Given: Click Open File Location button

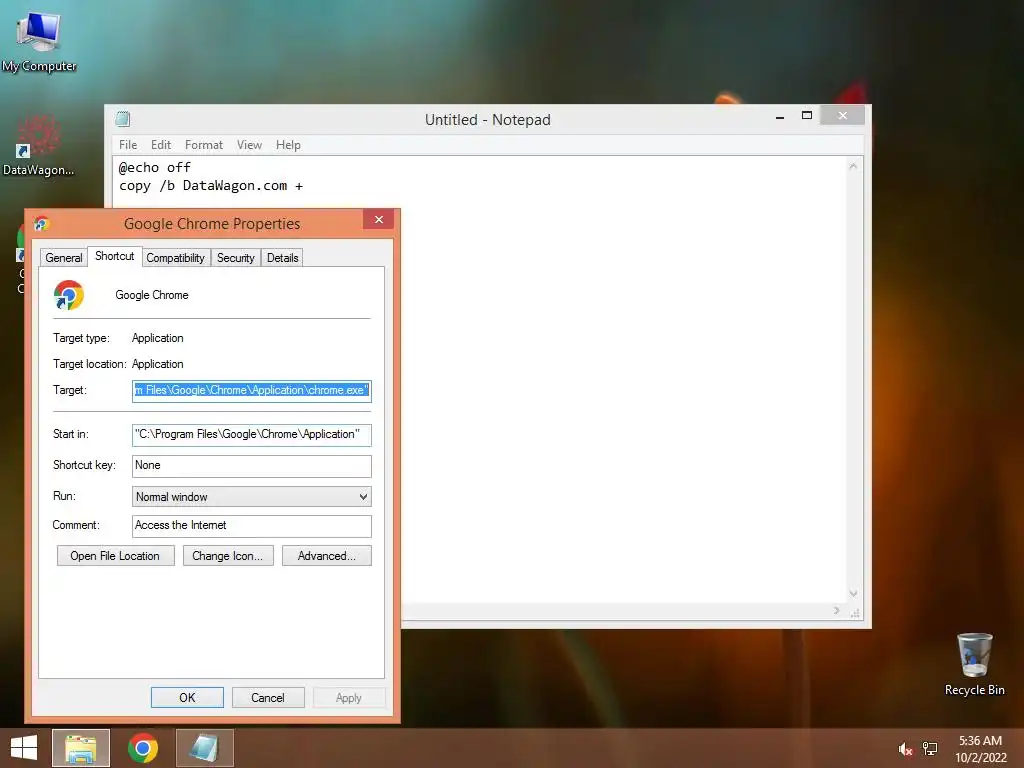Looking at the screenshot, I should click(115, 556).
